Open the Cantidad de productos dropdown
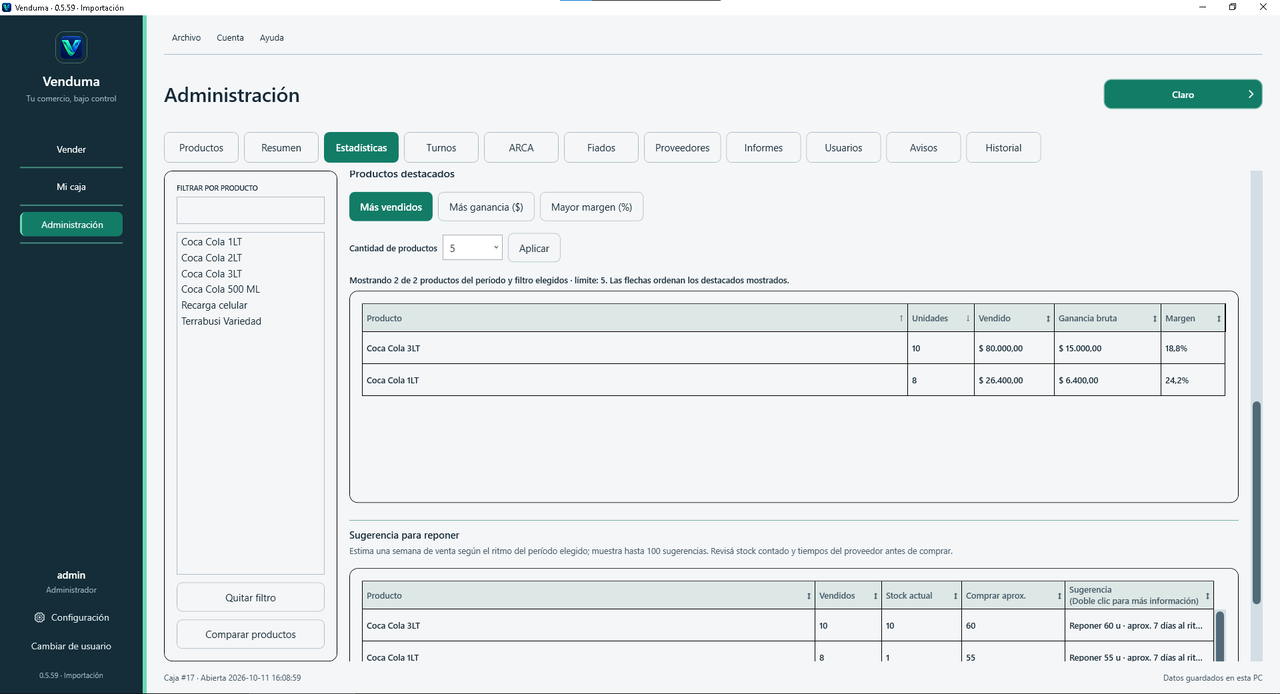This screenshot has width=1280, height=694. (x=472, y=248)
